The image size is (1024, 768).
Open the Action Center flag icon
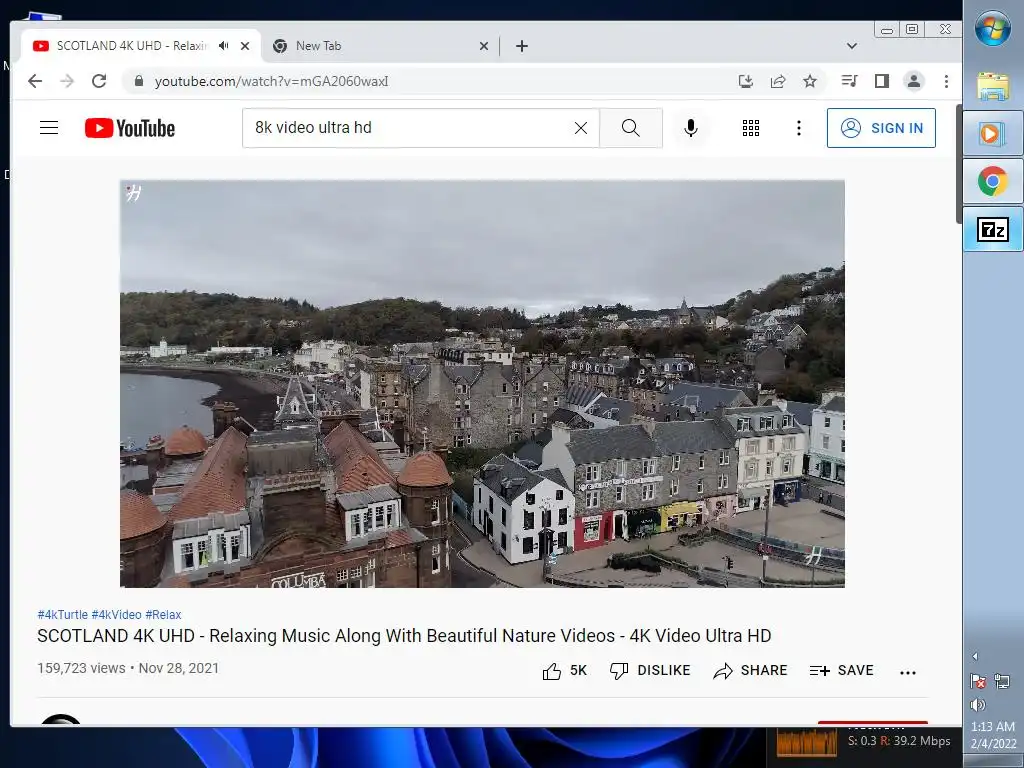click(978, 682)
